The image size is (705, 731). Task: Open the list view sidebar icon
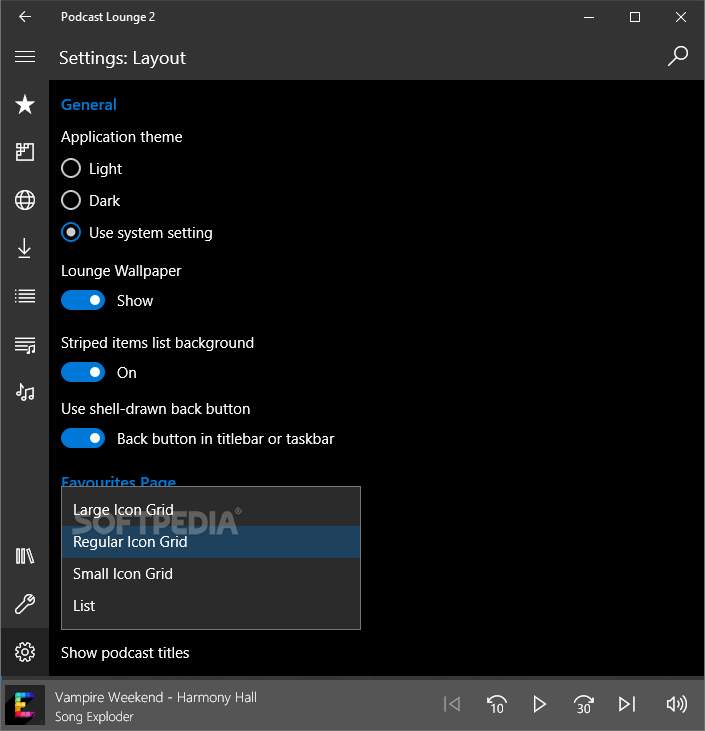coord(25,296)
